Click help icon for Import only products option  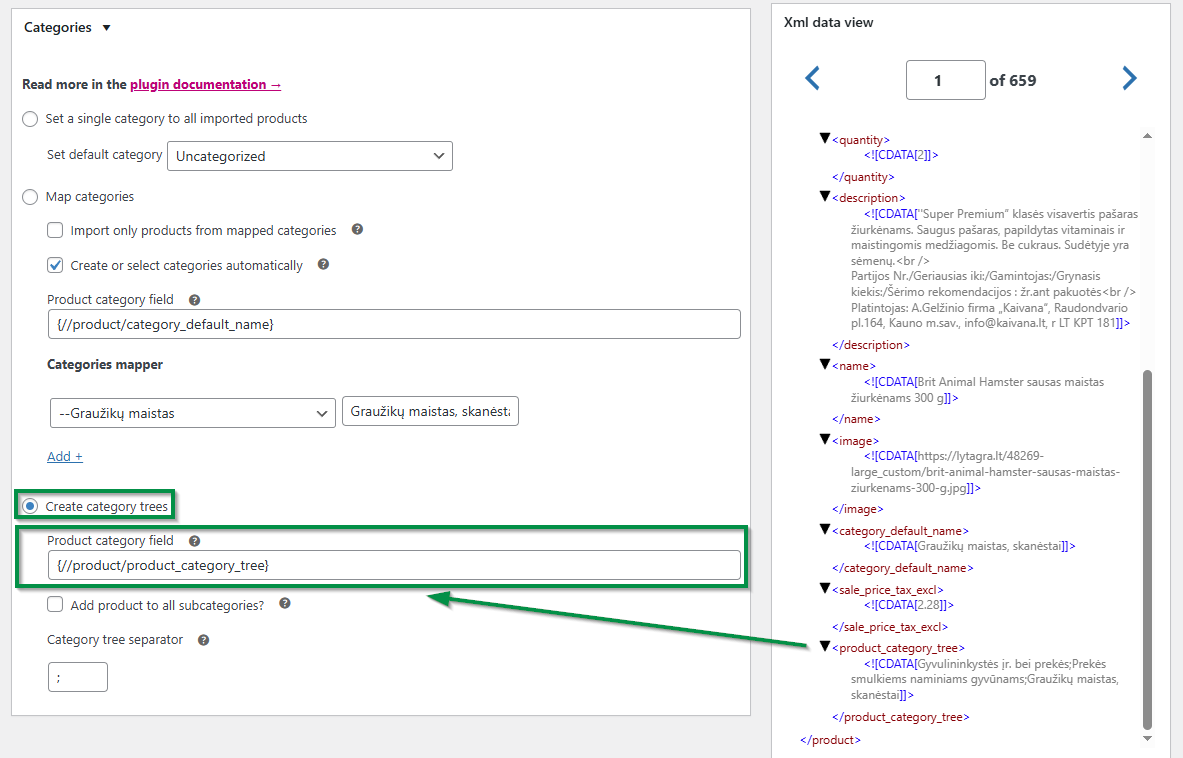[x=357, y=230]
